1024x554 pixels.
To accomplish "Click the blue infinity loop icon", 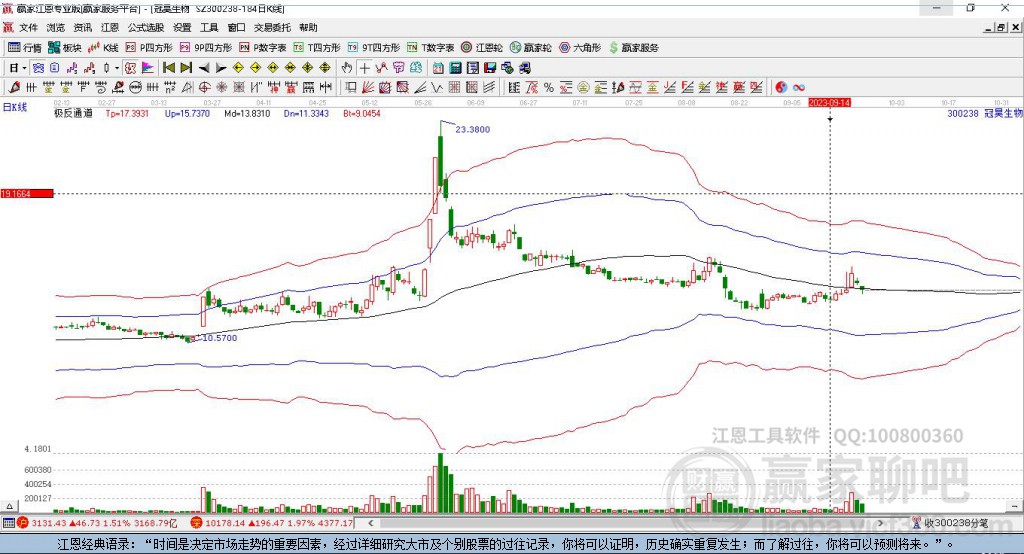I will coord(799,87).
